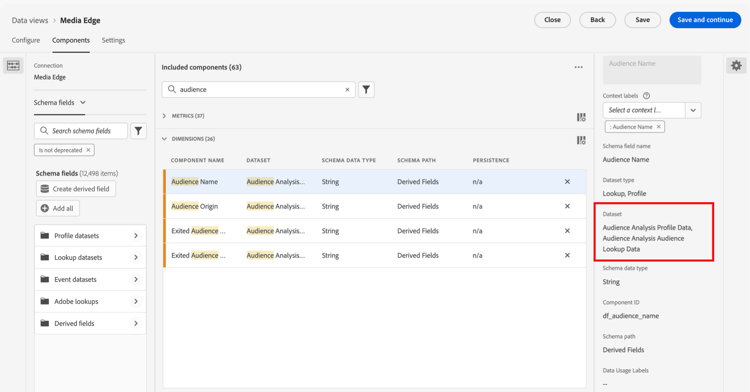Click the filter icon next to schema fields search
750x392 pixels.
coord(138,131)
